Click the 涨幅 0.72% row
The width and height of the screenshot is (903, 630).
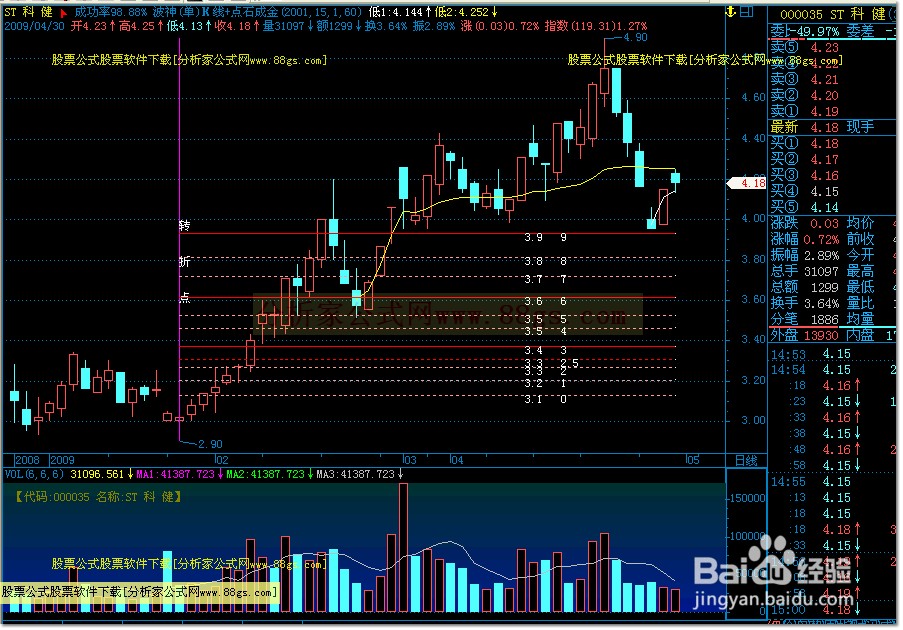coord(805,240)
